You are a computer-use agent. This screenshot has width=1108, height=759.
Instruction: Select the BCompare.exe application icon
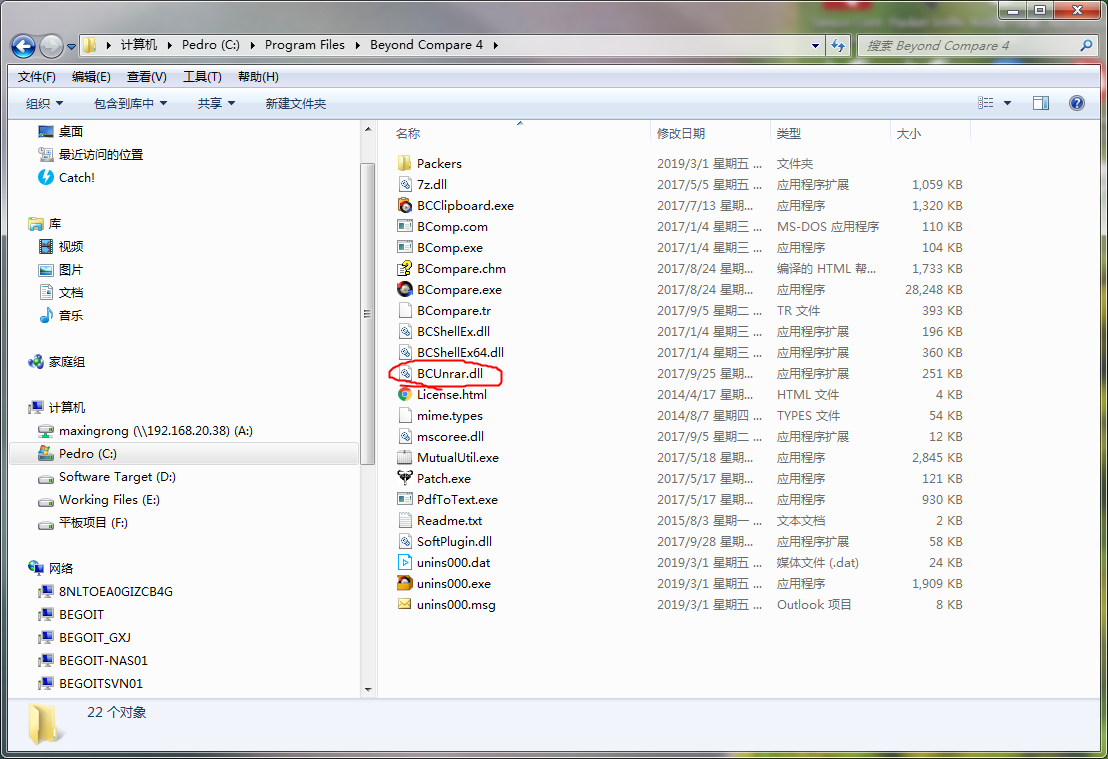click(405, 289)
